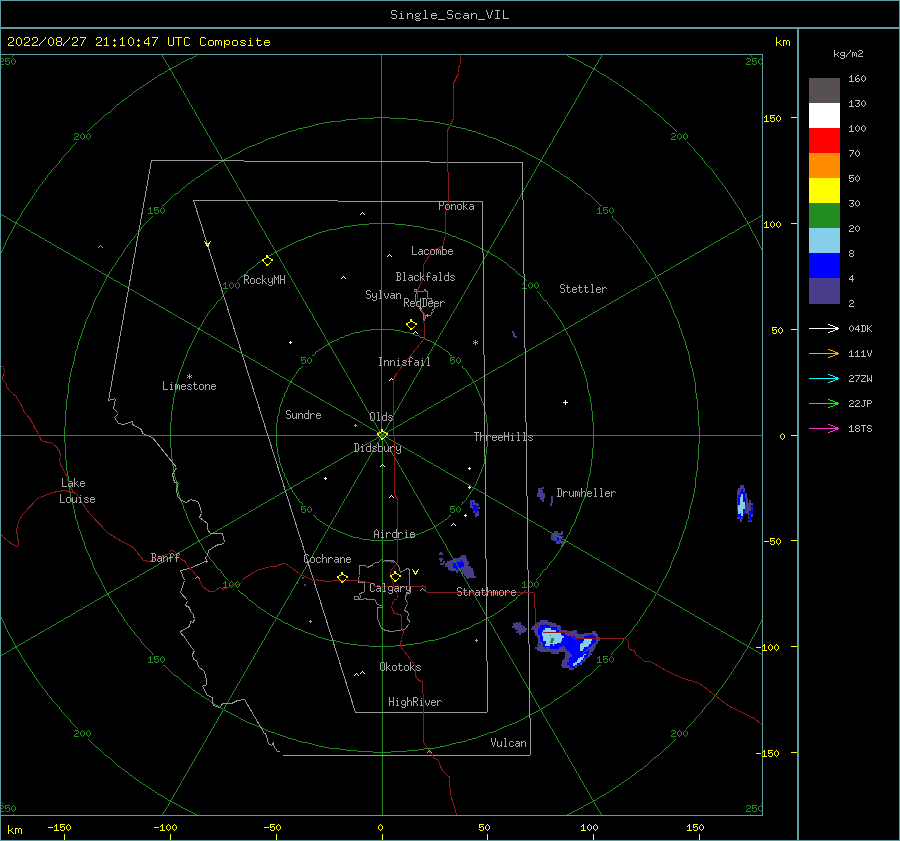
Task: Click the 2022/08/27 21:10:47 UTC Composite timestamp
Action: click(138, 42)
